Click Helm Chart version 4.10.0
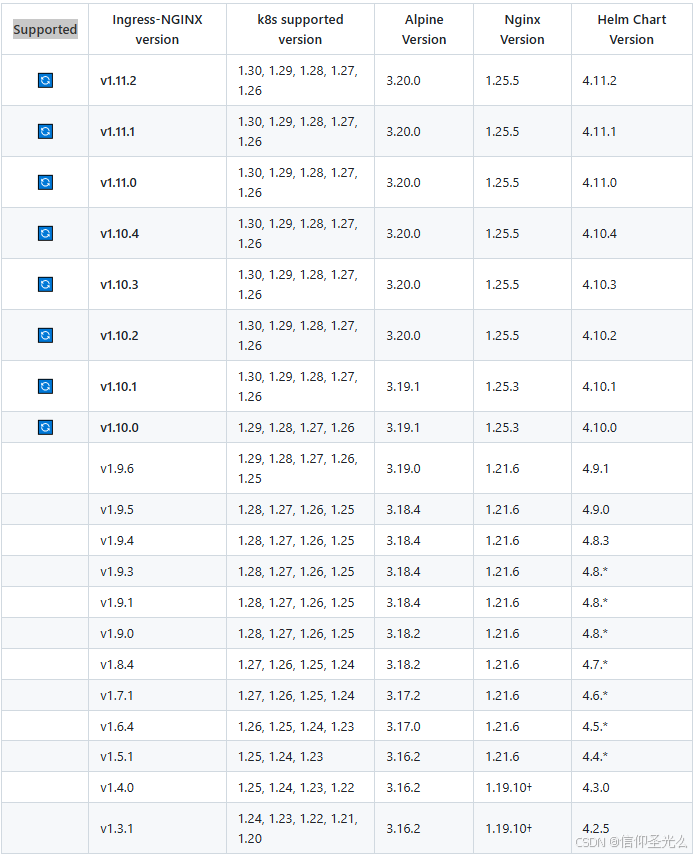The width and height of the screenshot is (700, 855). [x=600, y=428]
